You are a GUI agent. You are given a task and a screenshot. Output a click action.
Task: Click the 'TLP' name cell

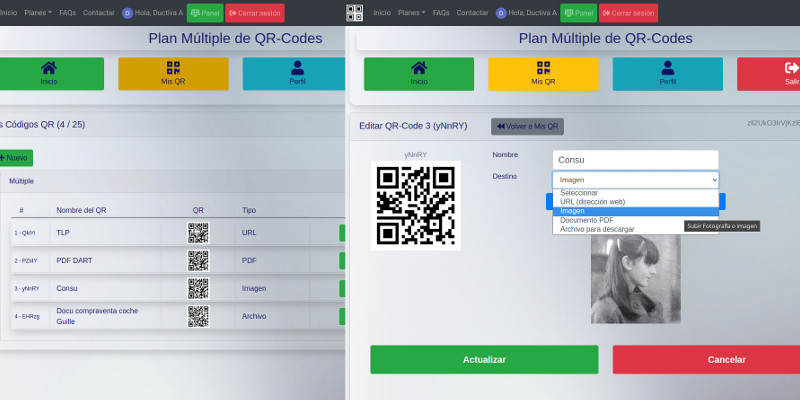click(63, 233)
